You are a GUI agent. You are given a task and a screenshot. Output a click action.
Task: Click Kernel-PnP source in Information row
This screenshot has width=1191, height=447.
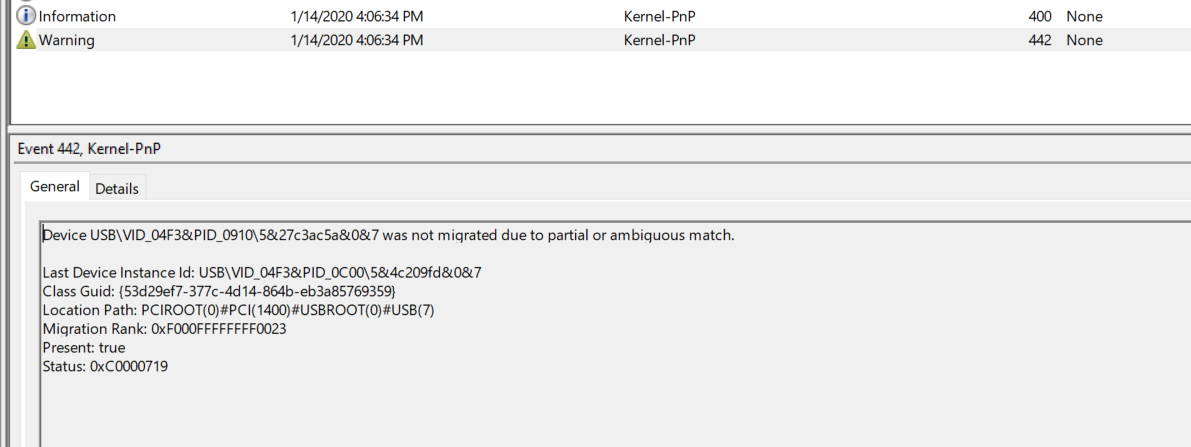click(659, 16)
